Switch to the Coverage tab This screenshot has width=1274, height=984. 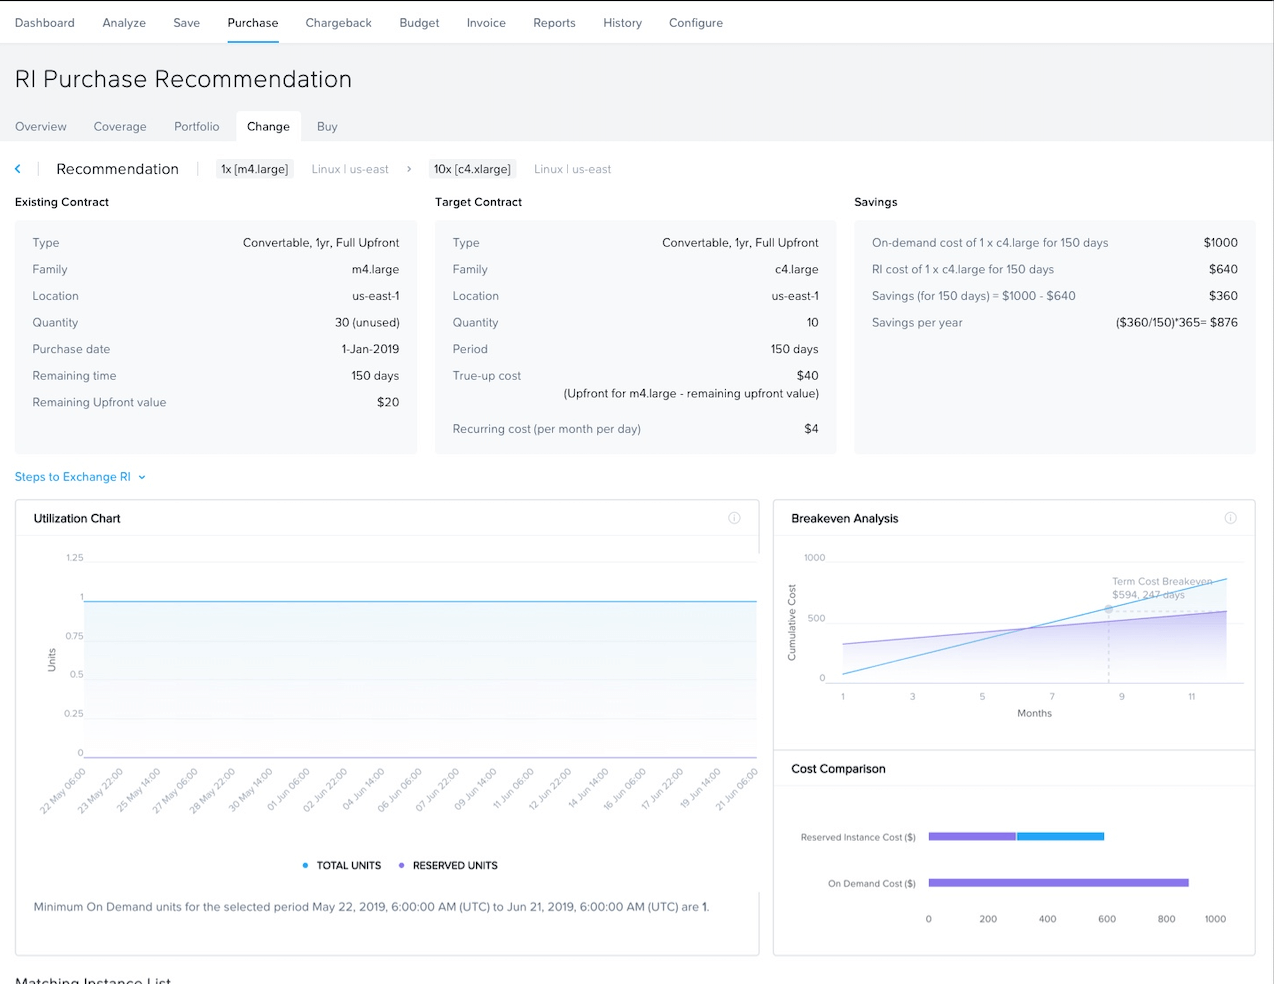120,127
